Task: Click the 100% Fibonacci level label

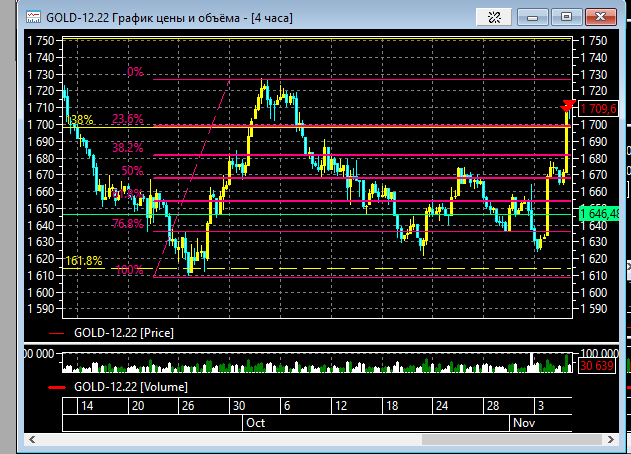Action: (130, 270)
